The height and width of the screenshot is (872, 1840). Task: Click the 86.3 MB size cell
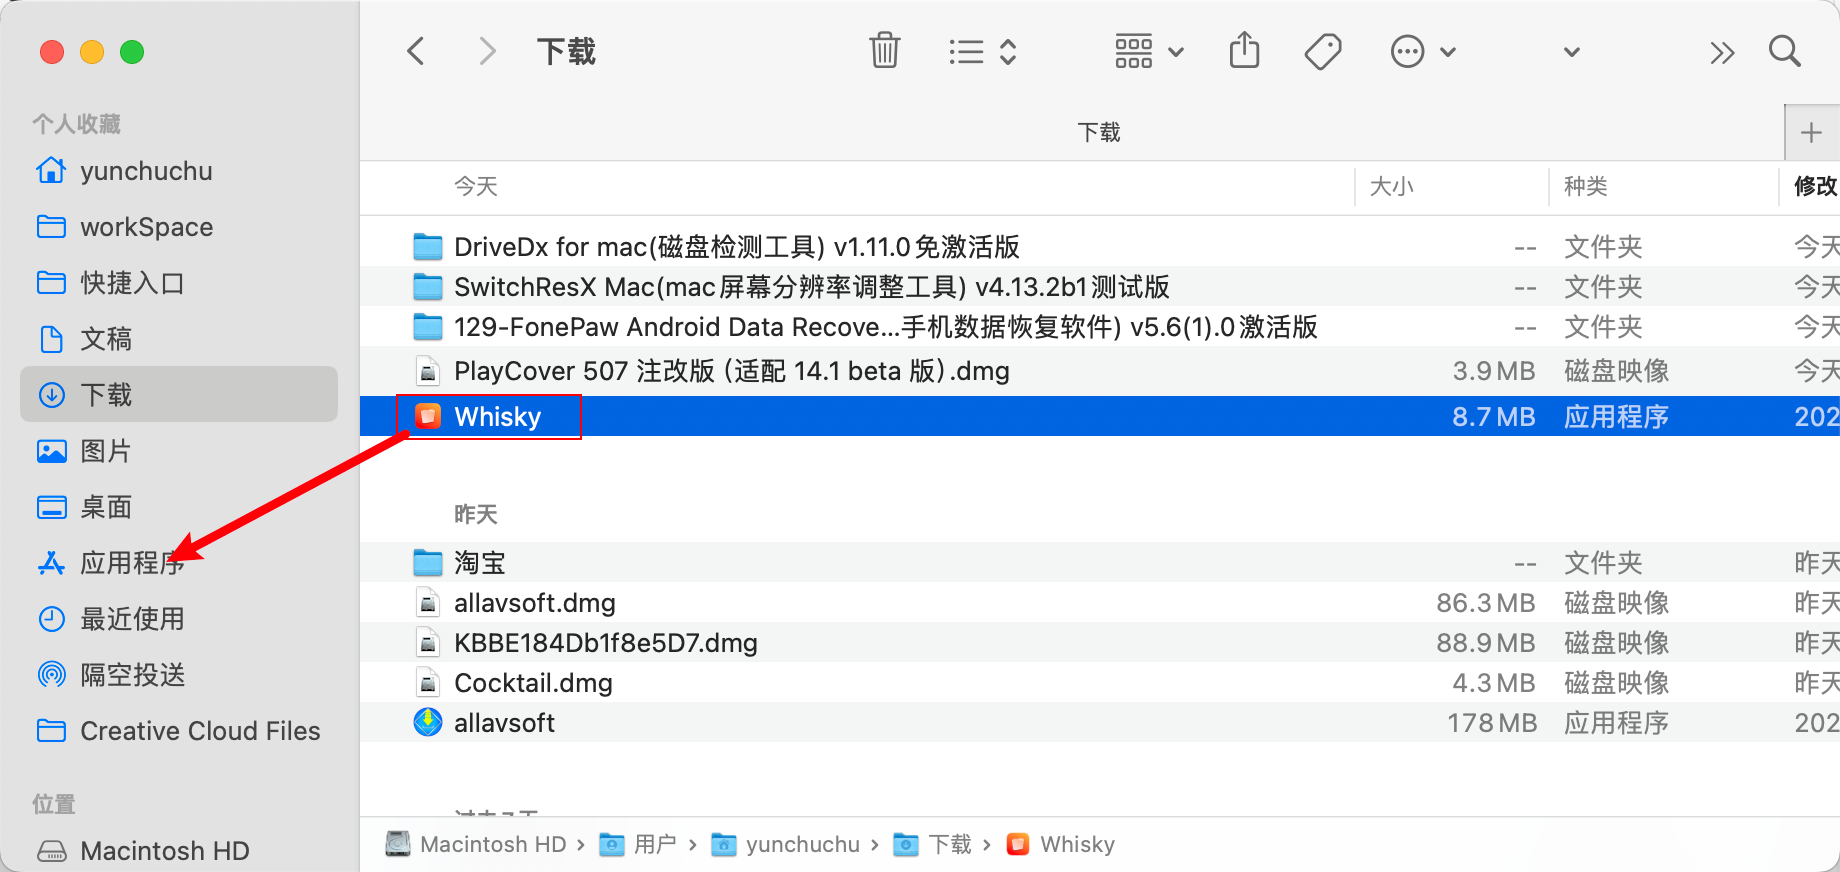pyautogui.click(x=1486, y=603)
